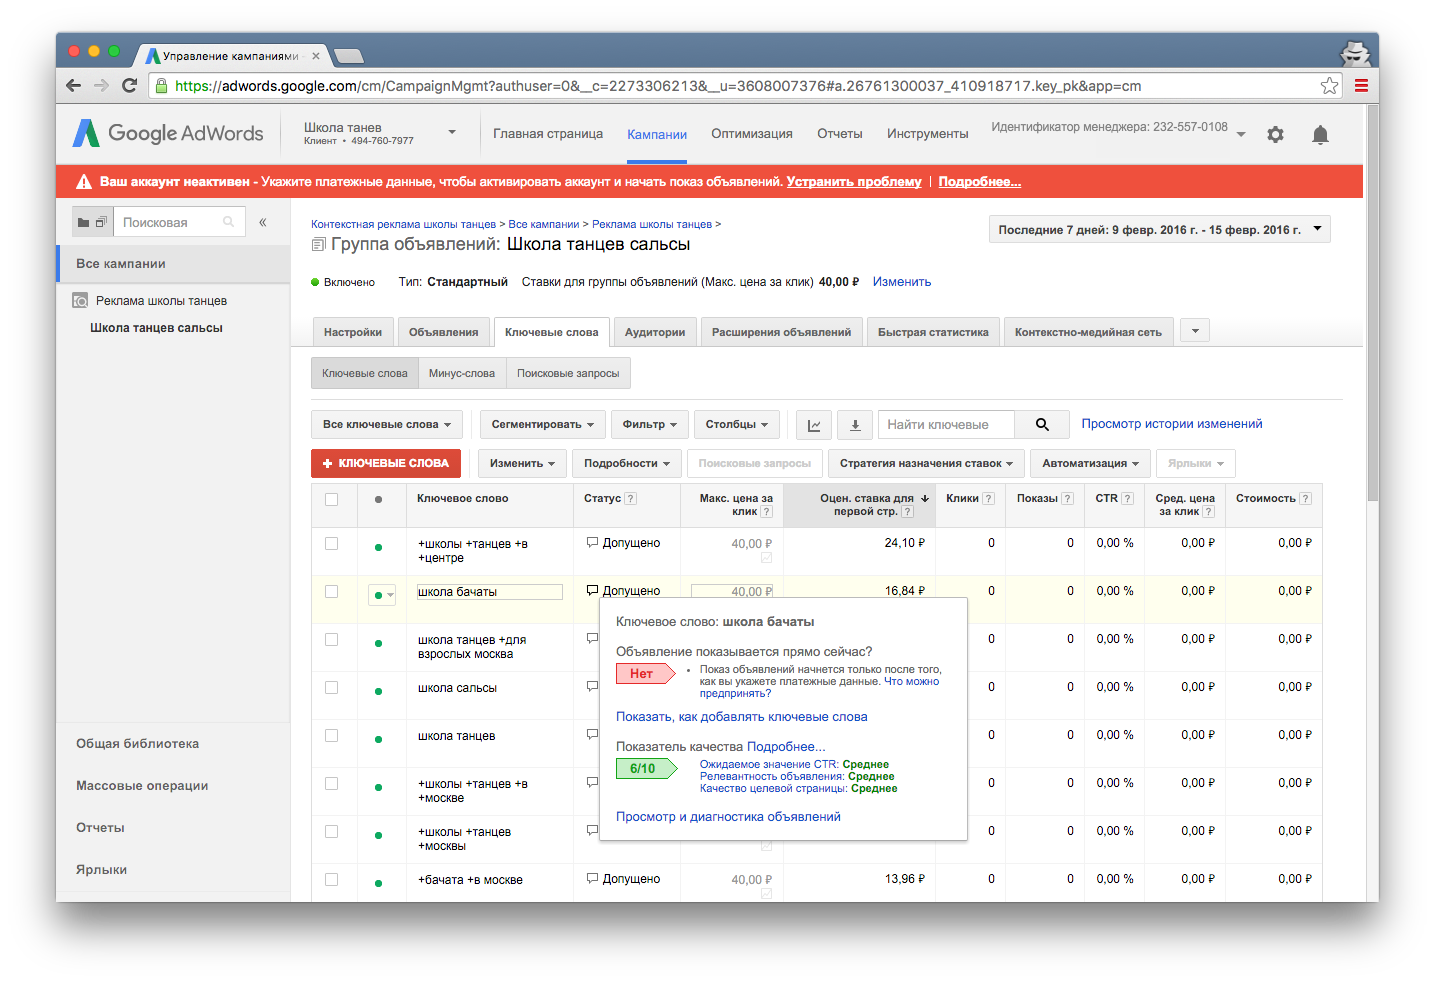Check the select-all keywords checkbox
The width and height of the screenshot is (1435, 982).
tap(331, 499)
